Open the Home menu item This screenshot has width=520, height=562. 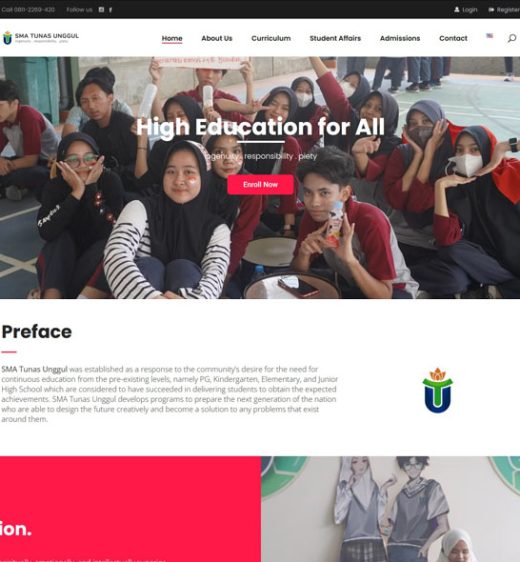(x=172, y=38)
